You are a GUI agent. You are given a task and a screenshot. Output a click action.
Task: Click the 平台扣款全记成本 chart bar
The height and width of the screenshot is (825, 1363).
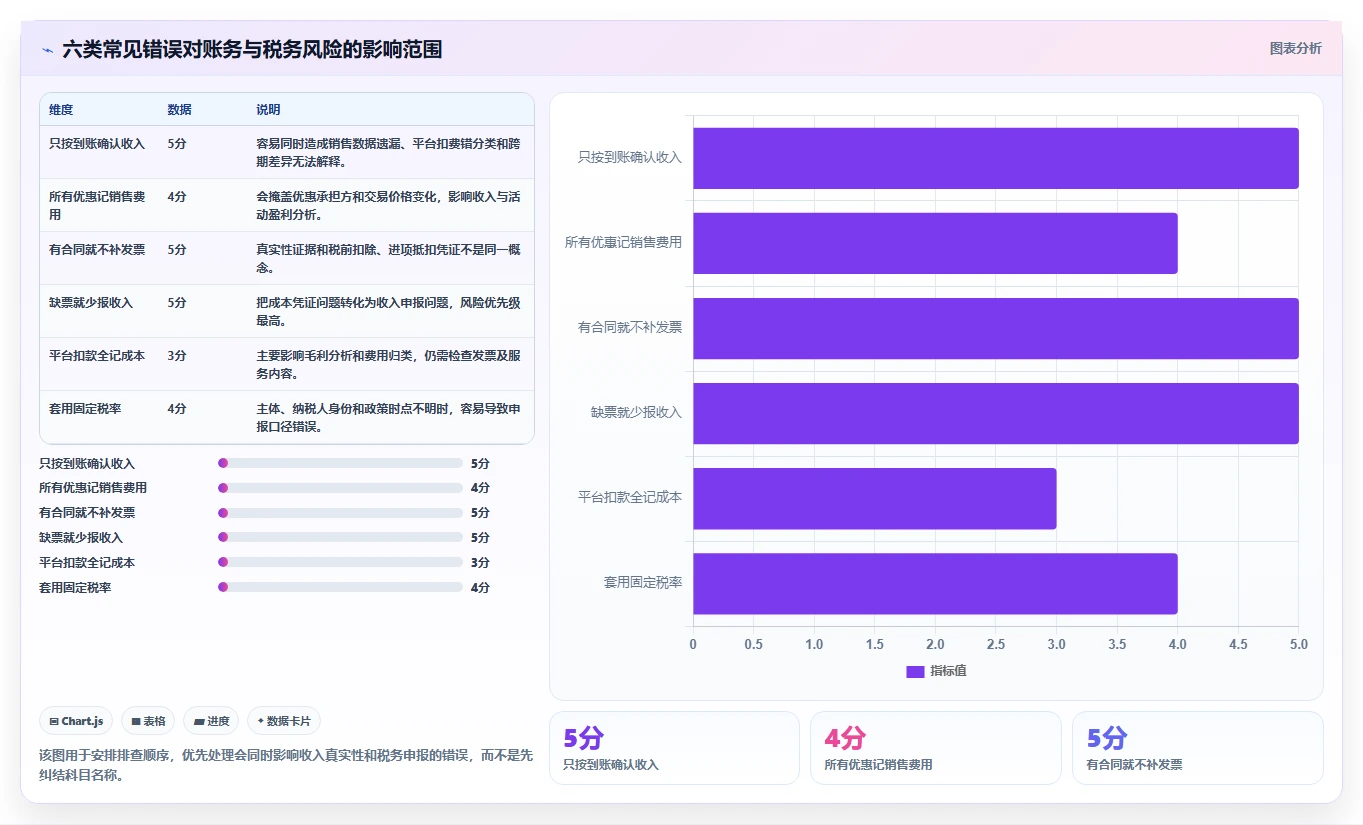[874, 498]
